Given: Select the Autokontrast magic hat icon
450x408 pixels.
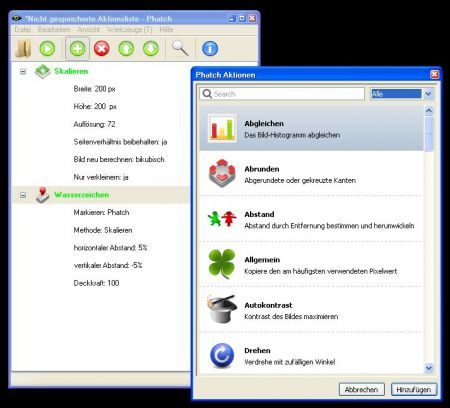Looking at the screenshot, I should 221,309.
